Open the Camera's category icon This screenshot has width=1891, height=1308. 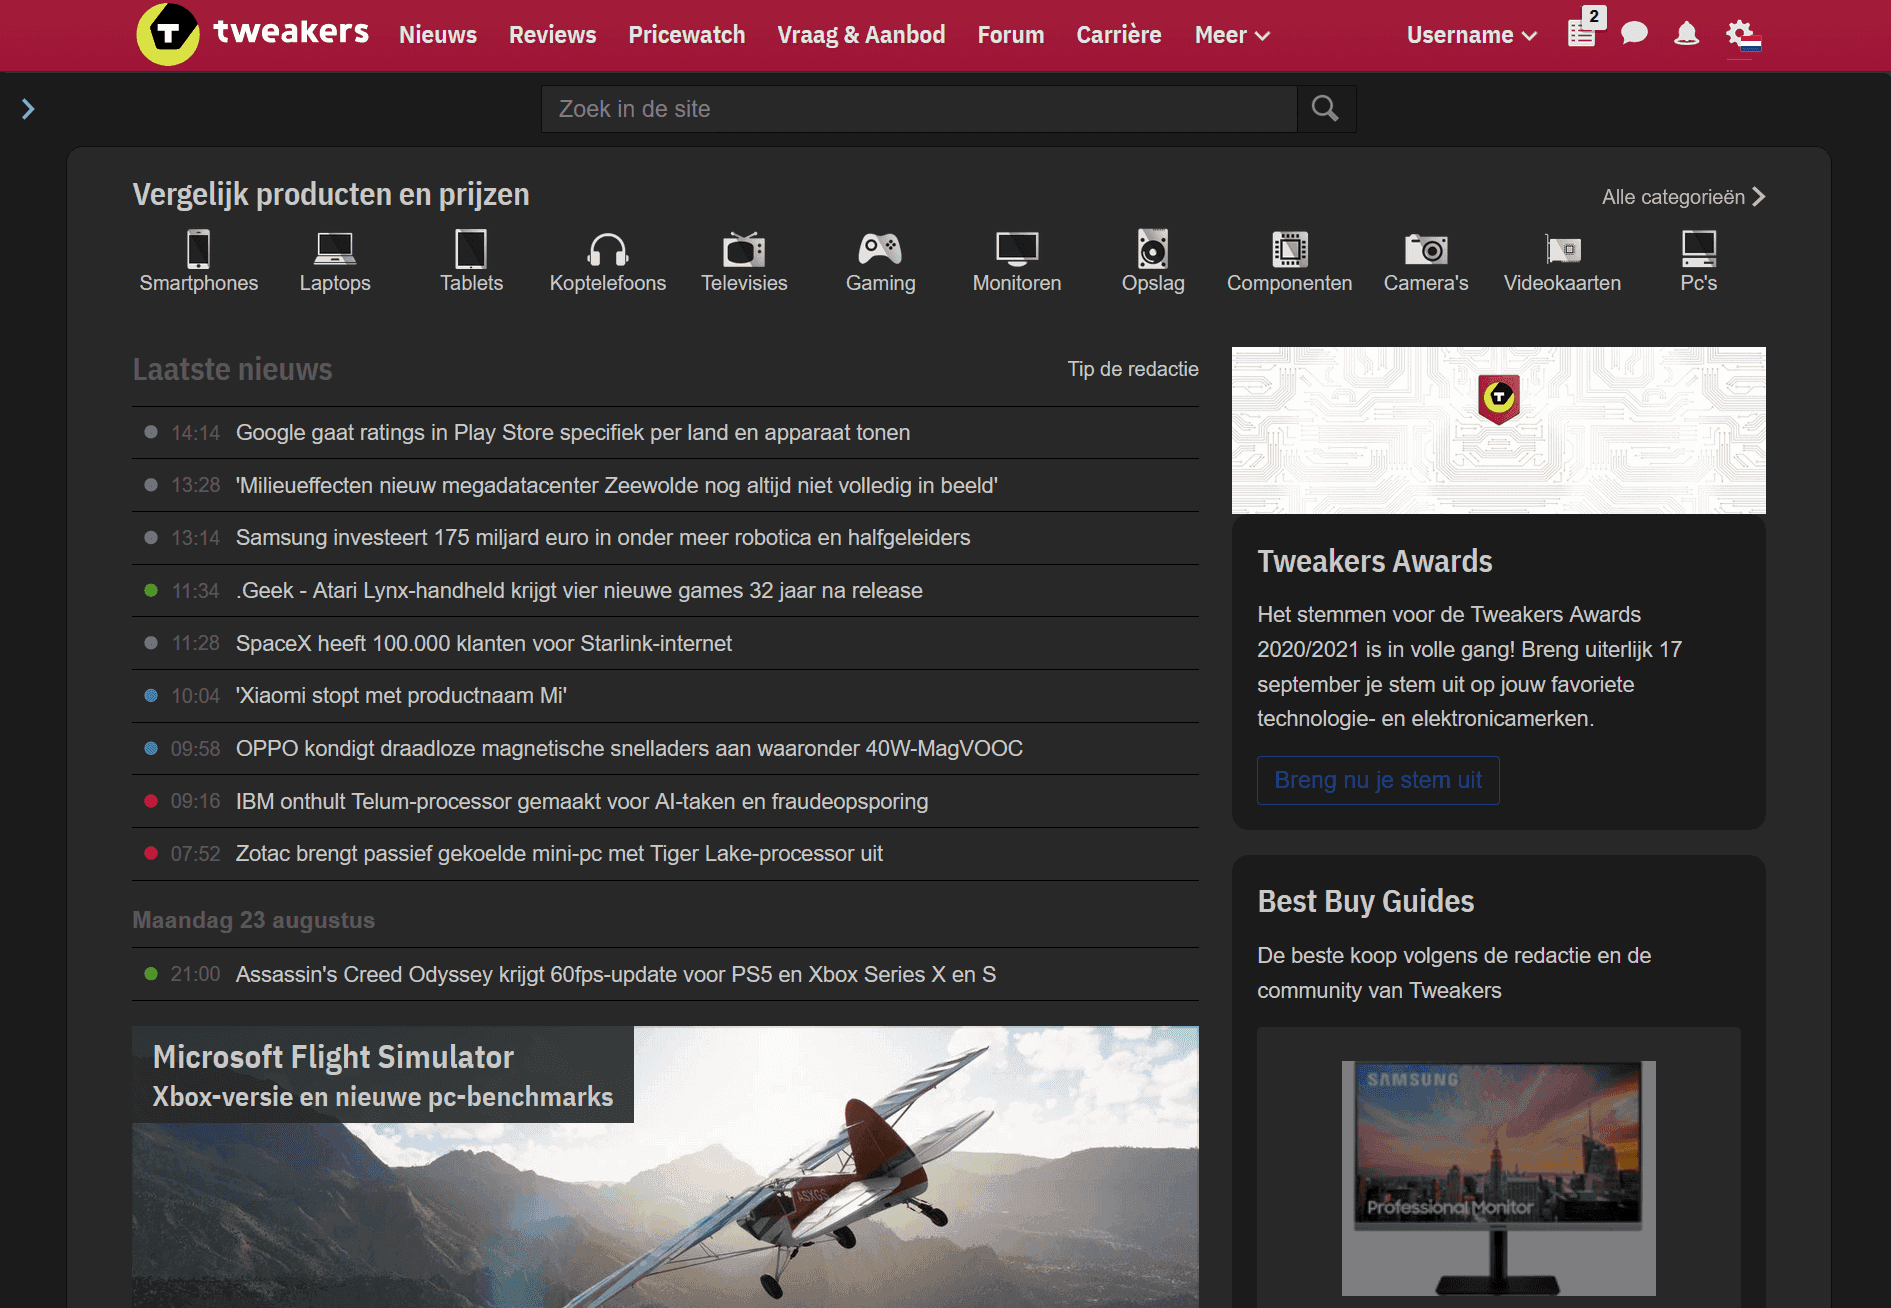1426,249
